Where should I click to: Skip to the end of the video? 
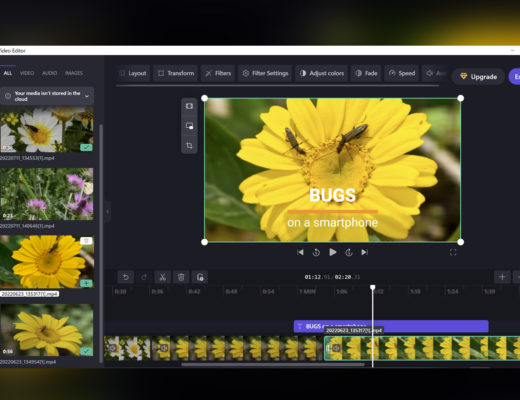click(364, 252)
